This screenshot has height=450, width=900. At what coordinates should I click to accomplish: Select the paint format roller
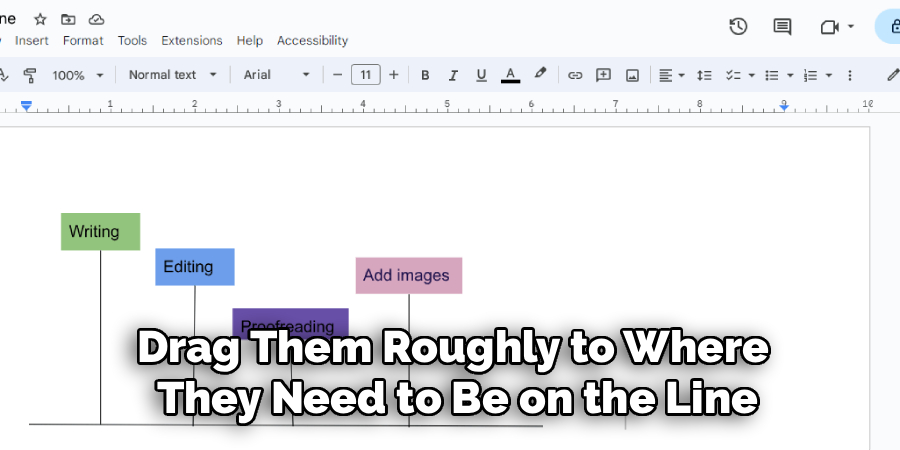click(x=29, y=75)
